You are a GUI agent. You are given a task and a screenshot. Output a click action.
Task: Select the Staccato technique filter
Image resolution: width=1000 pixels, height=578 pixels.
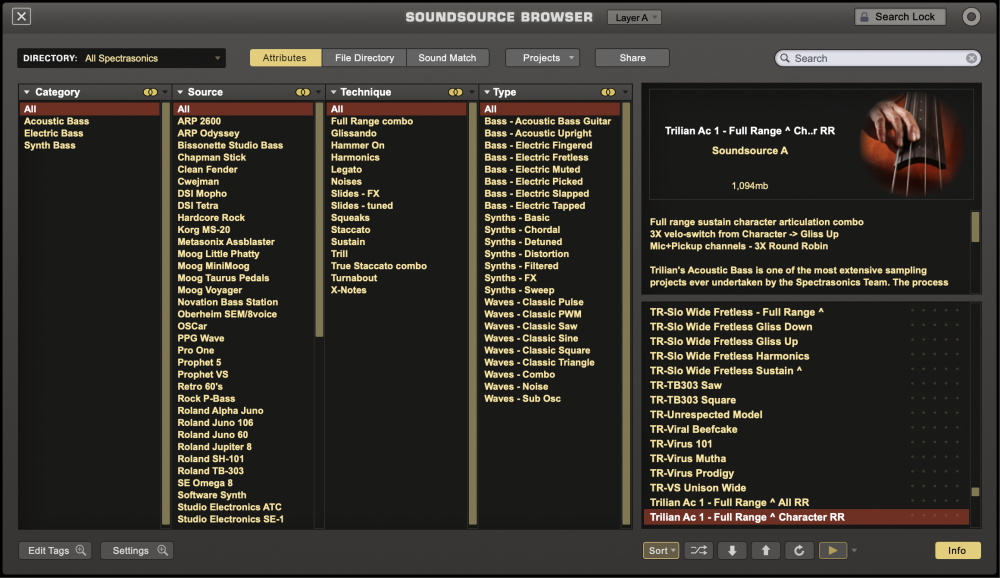coord(351,229)
